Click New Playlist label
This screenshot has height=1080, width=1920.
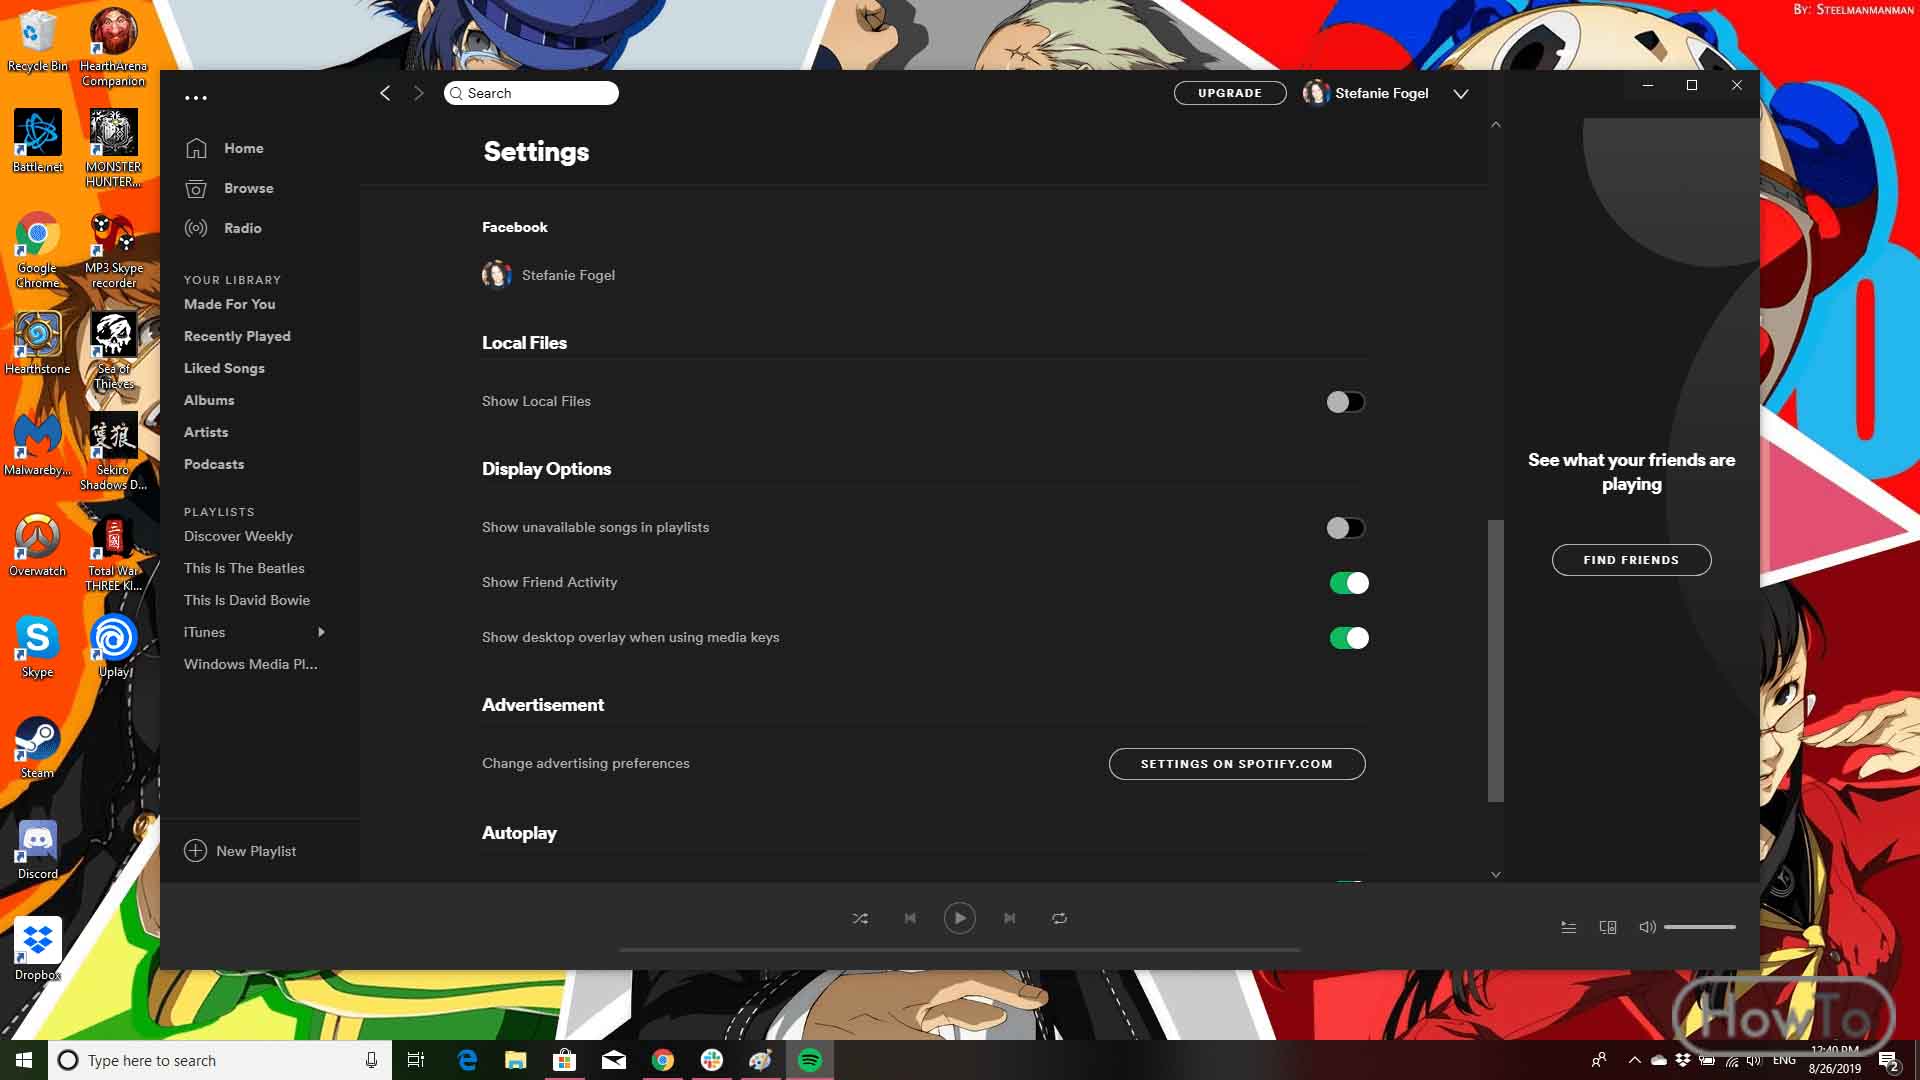256,851
